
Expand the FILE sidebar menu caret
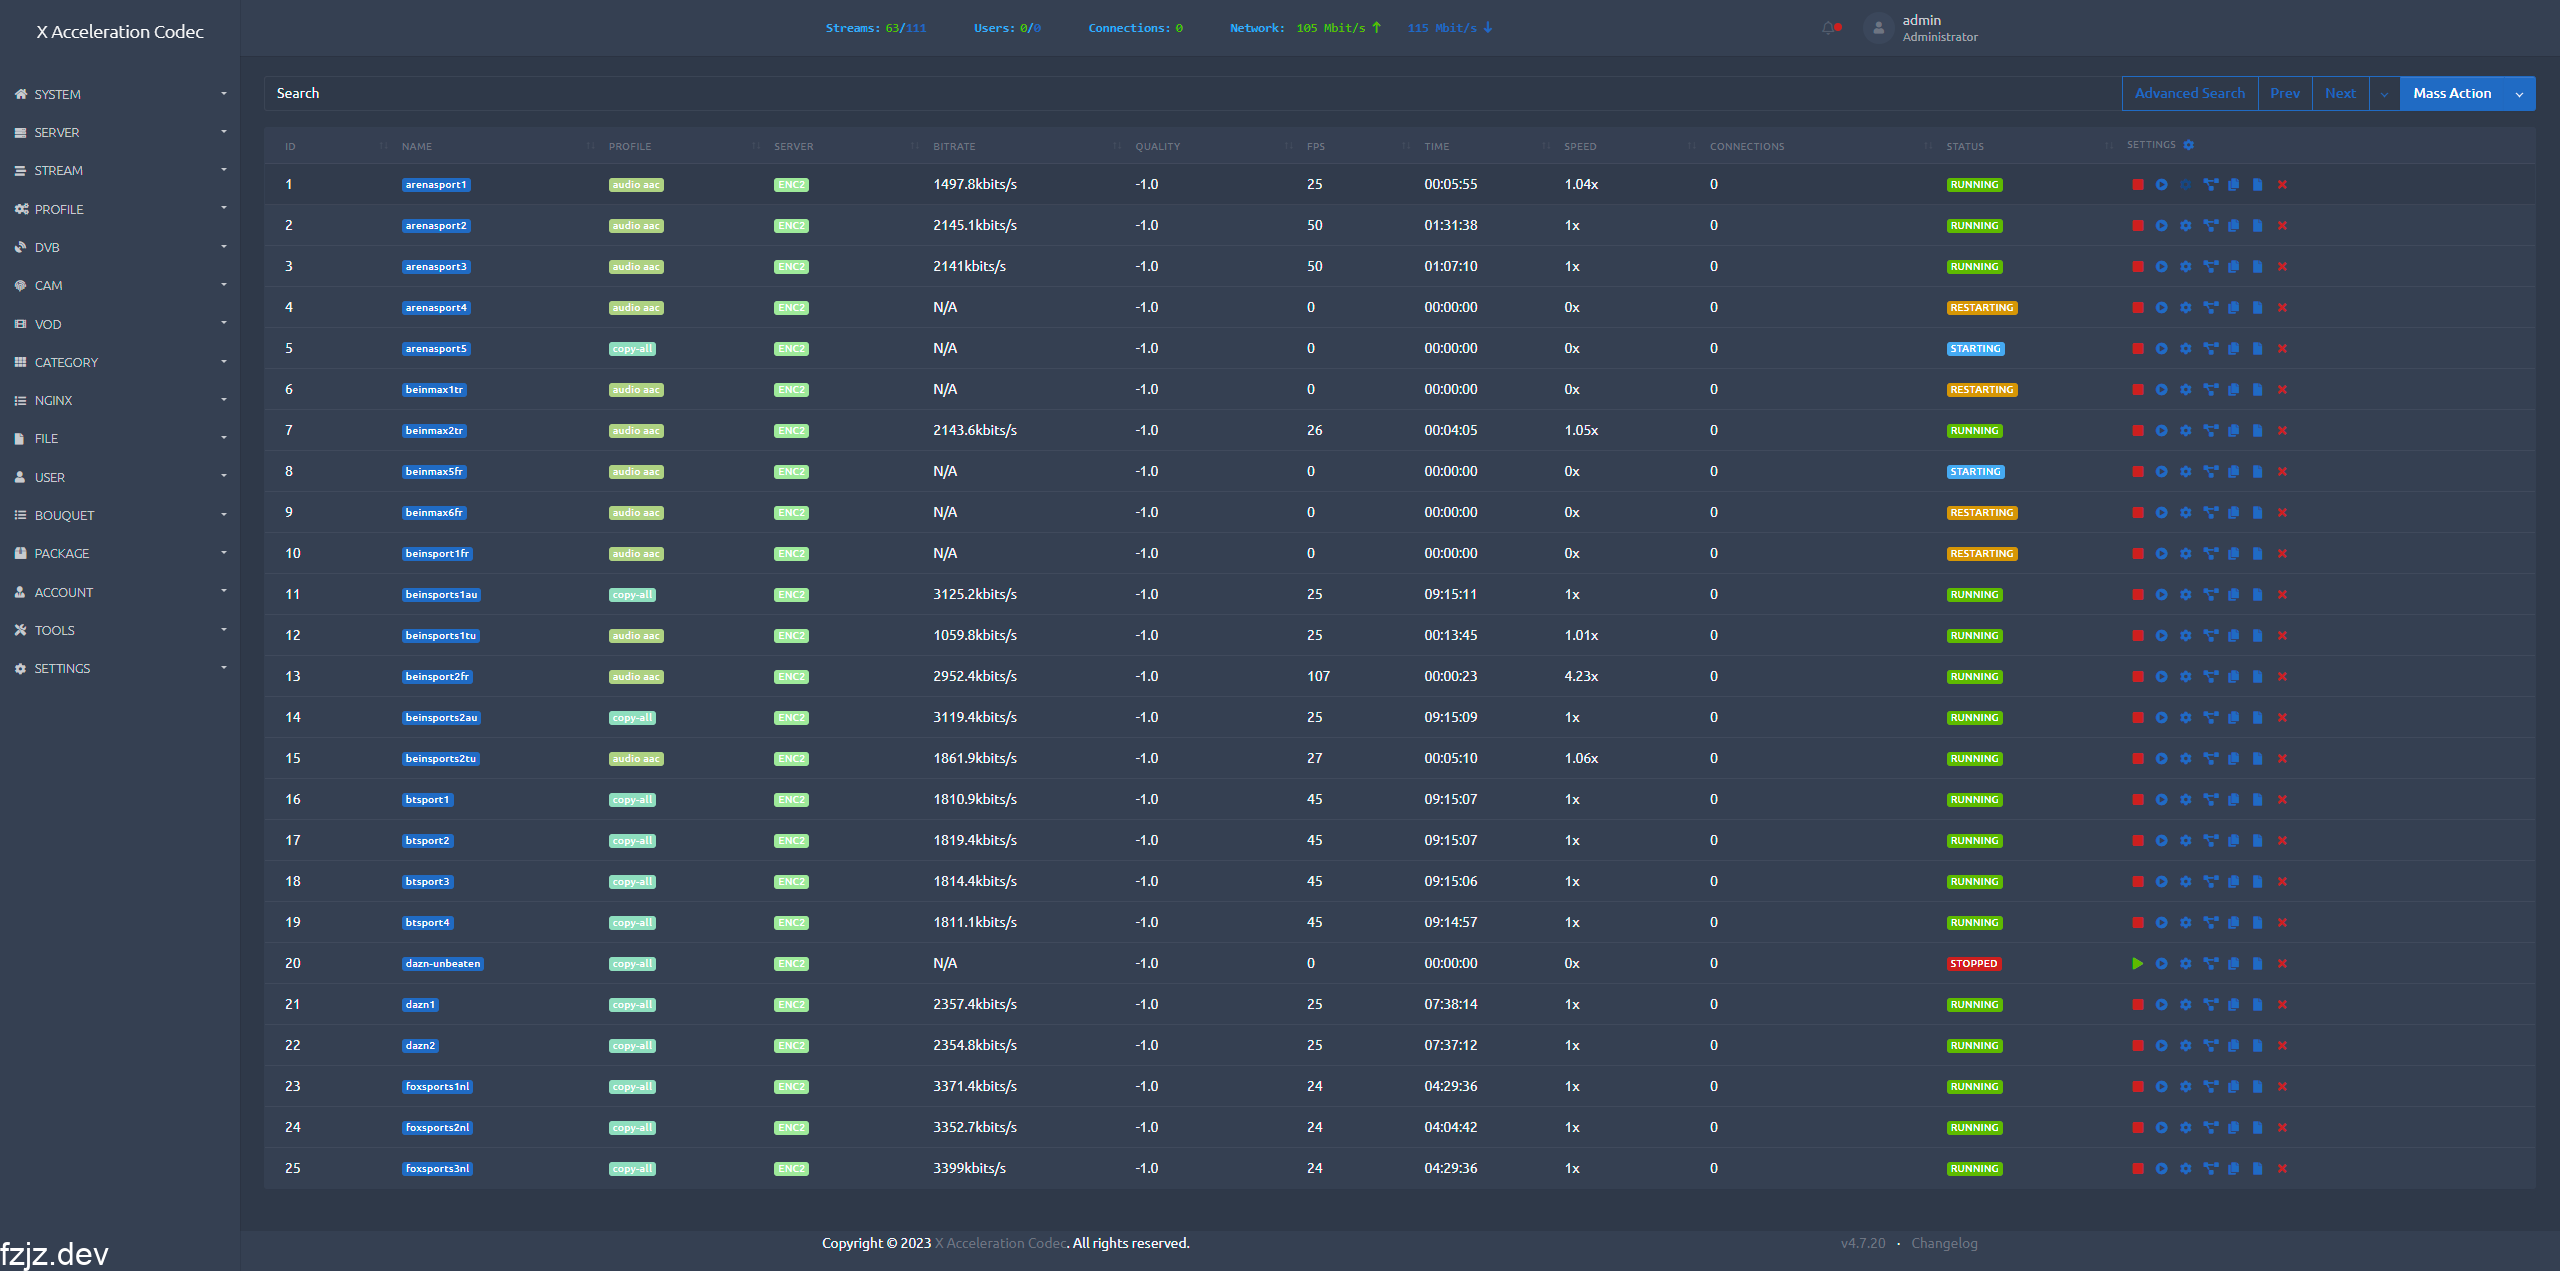pos(224,437)
